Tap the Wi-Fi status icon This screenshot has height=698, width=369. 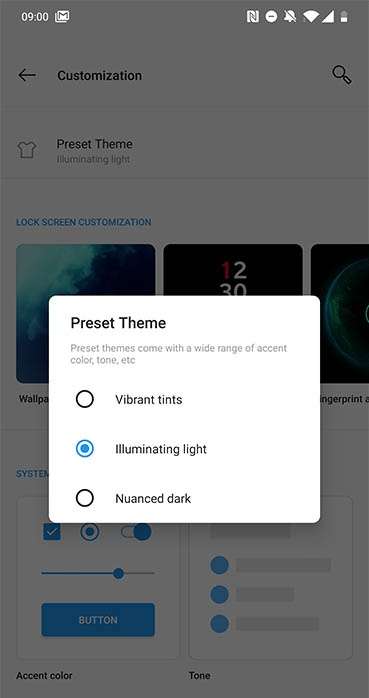311,17
